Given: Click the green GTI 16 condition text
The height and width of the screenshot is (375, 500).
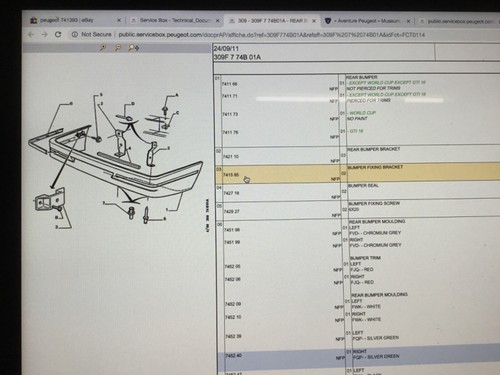Looking at the screenshot, I should point(356,131).
